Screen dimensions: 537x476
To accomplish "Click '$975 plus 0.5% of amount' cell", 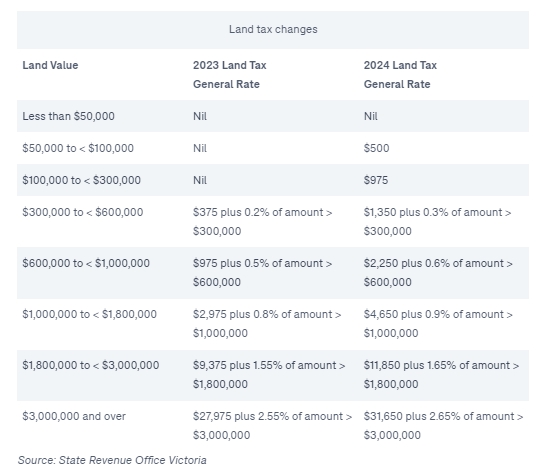I will 263,273.
